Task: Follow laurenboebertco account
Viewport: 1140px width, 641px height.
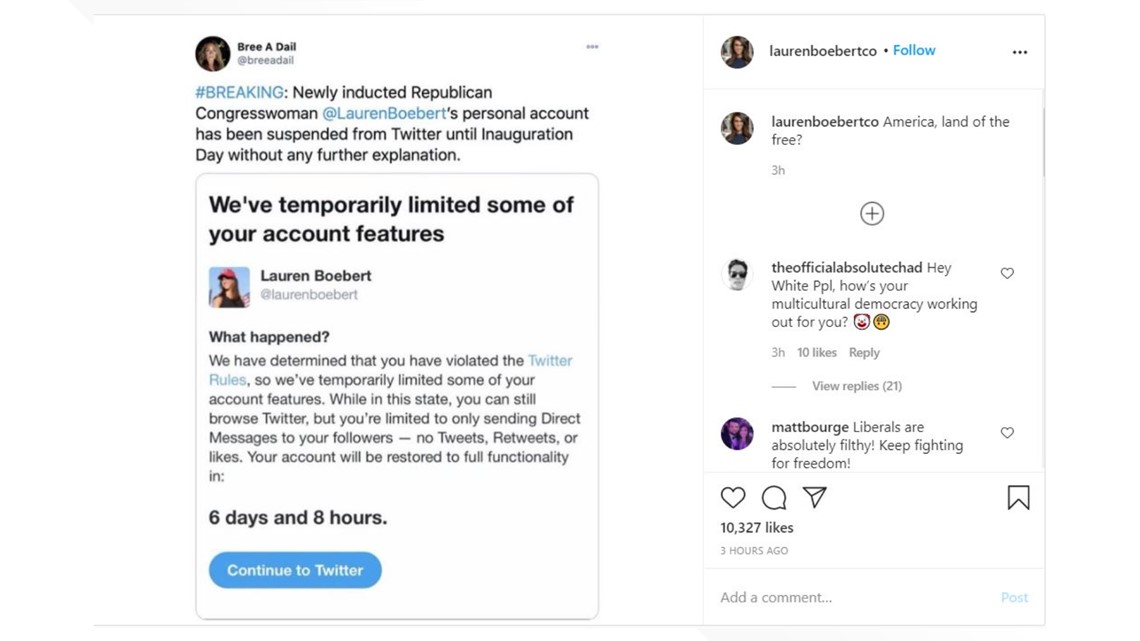Action: (914, 50)
